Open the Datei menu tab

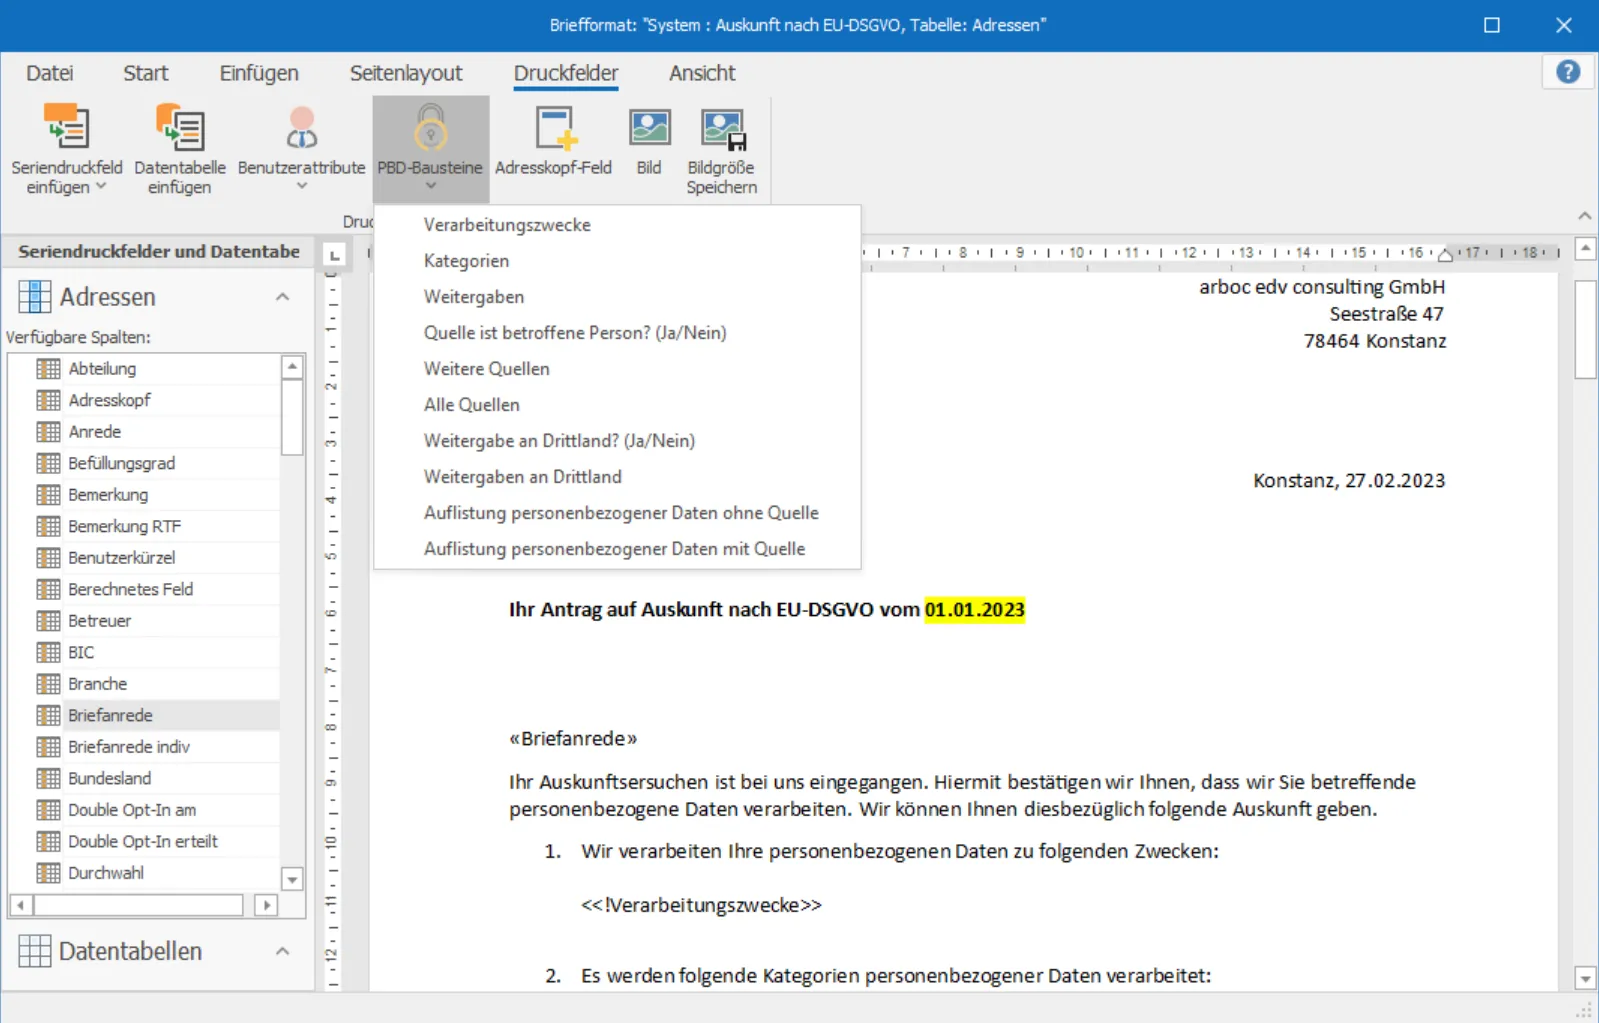50,73
